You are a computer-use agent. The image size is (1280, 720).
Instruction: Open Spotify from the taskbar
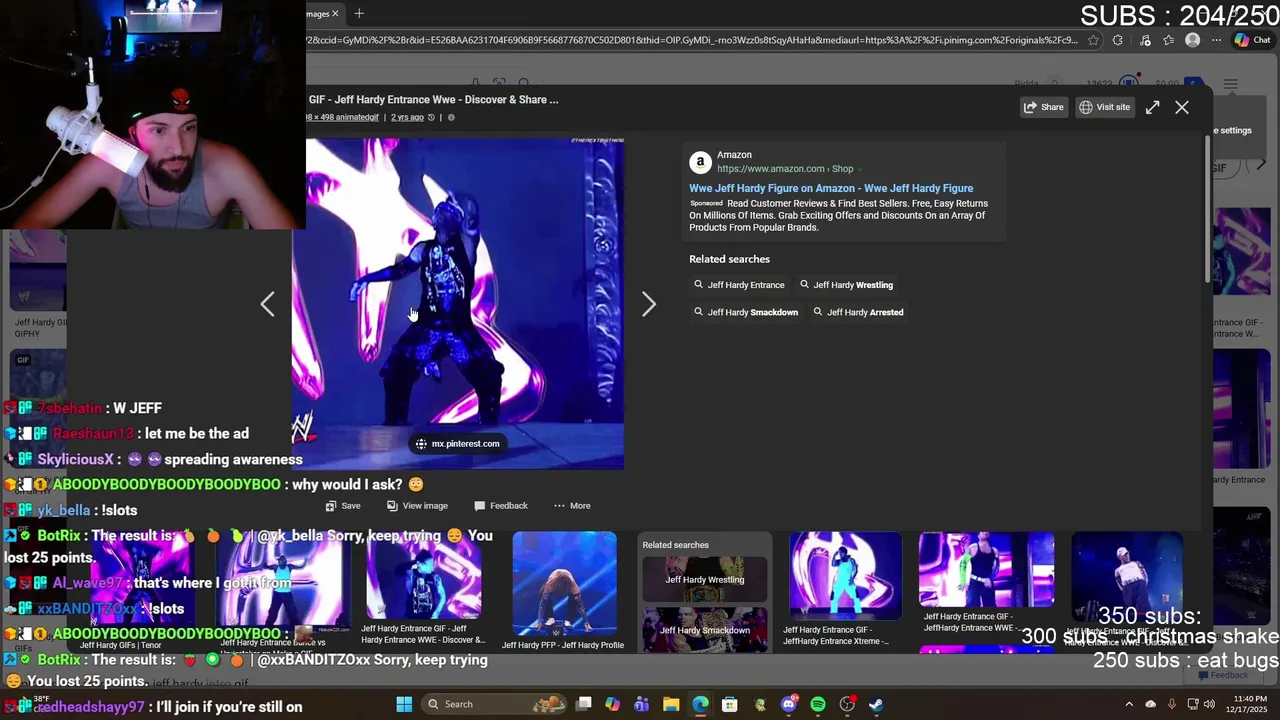coord(818,704)
